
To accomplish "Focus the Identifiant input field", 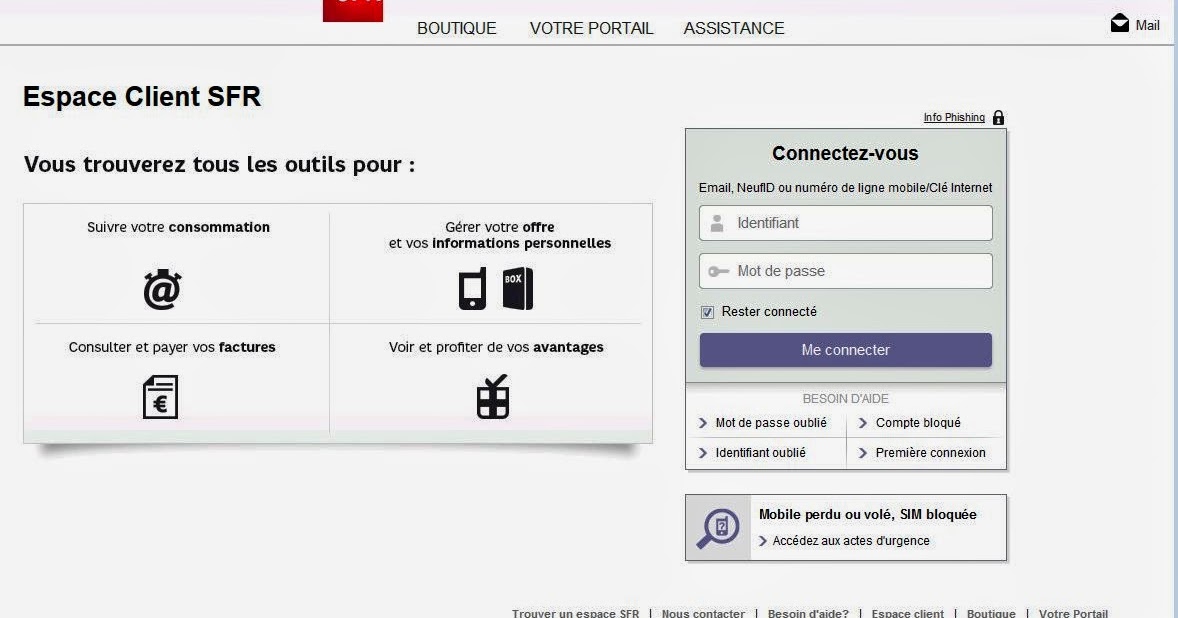I will click(845, 223).
